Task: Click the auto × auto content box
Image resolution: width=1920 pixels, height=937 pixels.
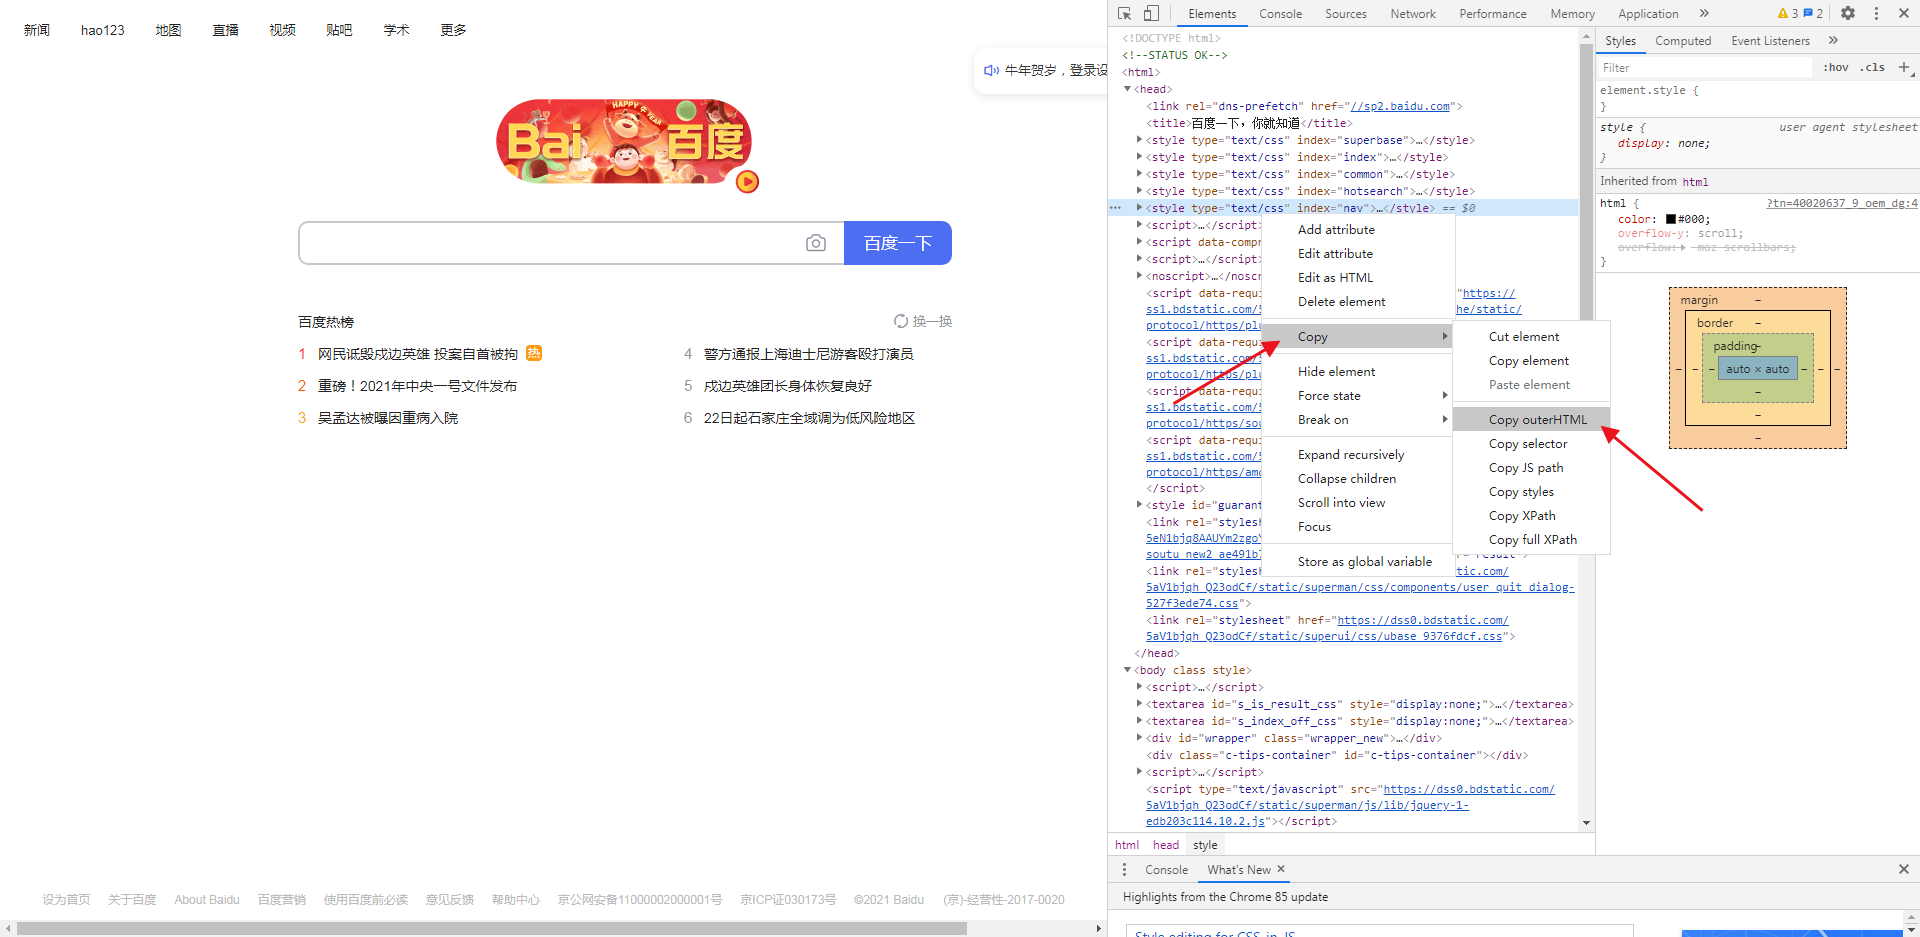Action: pos(1757,369)
